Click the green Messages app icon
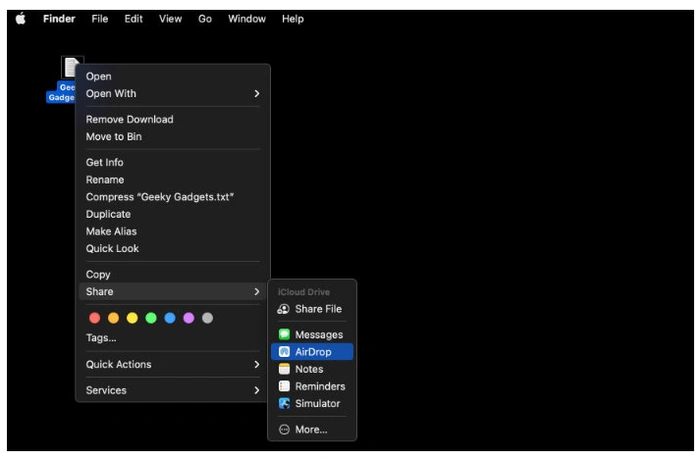The height and width of the screenshot is (459, 700). point(284,334)
